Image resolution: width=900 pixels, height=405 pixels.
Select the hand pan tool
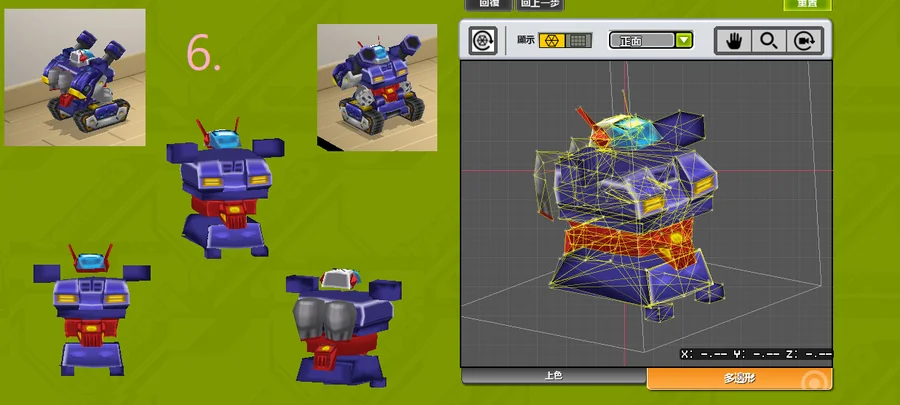pos(733,41)
